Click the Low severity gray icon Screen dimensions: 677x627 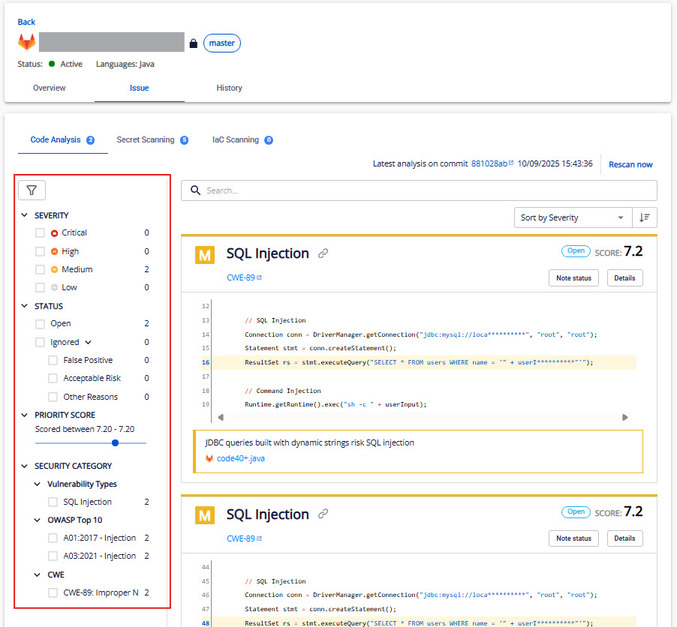click(x=54, y=288)
